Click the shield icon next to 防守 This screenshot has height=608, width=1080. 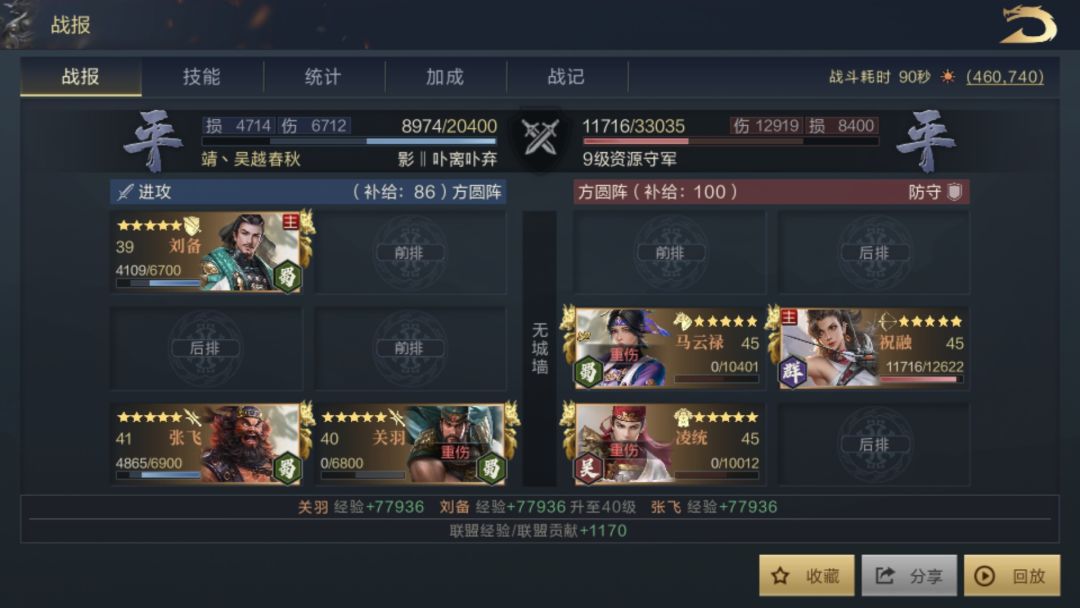(x=955, y=191)
